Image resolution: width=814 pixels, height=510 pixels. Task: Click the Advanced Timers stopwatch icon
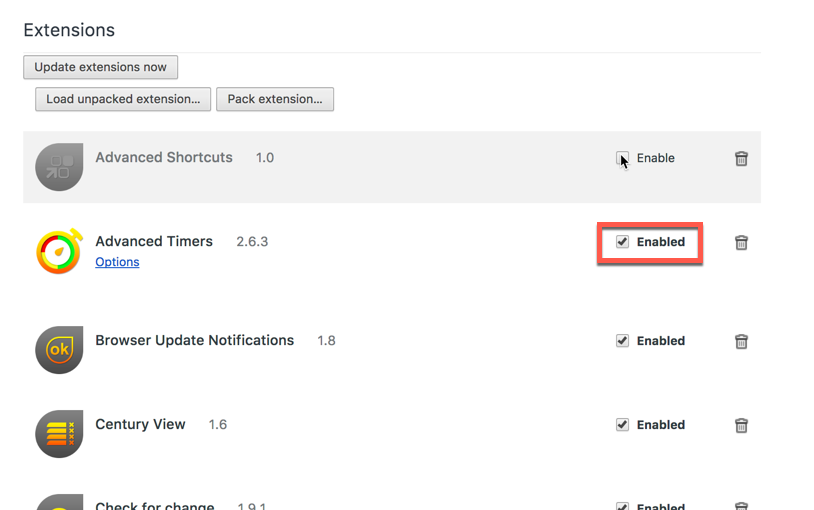(x=59, y=251)
